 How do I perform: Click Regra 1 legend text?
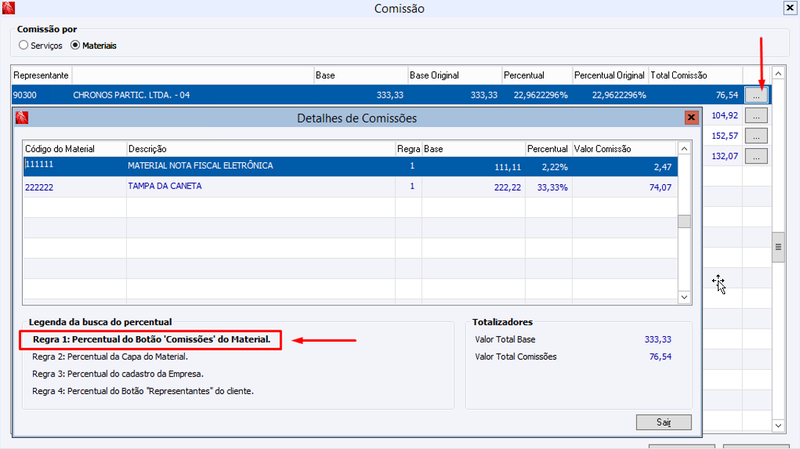click(x=152, y=340)
